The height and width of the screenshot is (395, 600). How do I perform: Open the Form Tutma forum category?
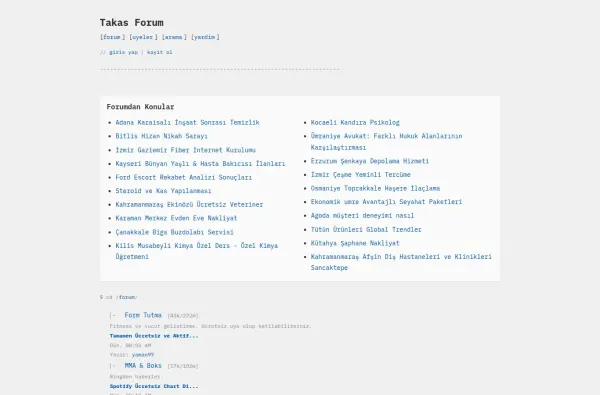143,315
